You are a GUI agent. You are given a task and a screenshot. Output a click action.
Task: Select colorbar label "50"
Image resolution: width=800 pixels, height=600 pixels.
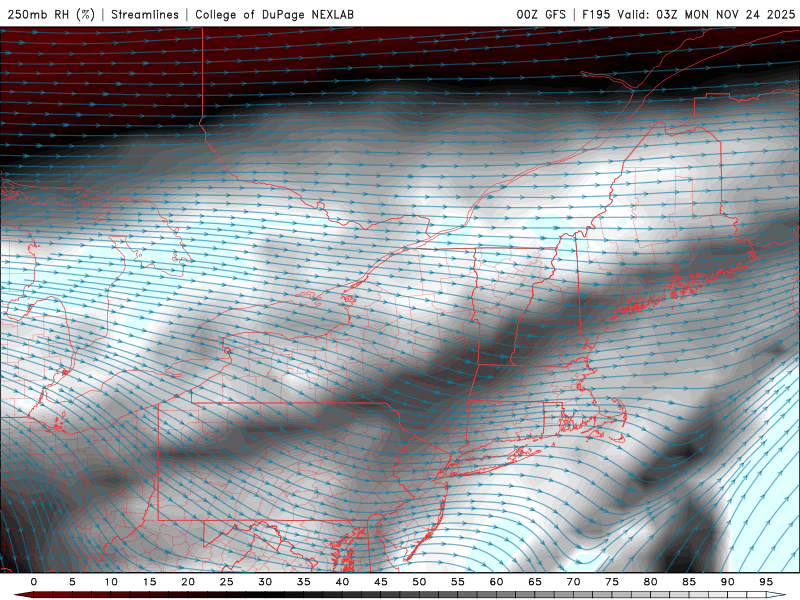click(x=419, y=582)
